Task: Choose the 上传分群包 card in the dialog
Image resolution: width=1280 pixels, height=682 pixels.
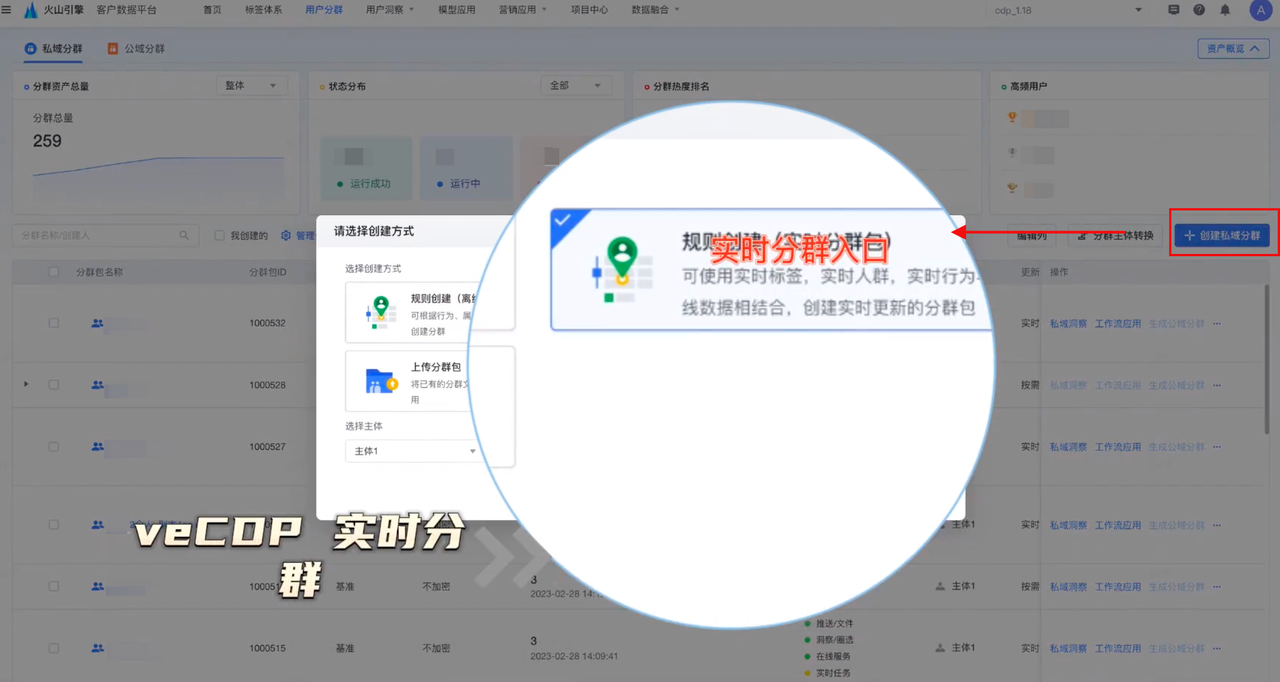Action: (430, 379)
